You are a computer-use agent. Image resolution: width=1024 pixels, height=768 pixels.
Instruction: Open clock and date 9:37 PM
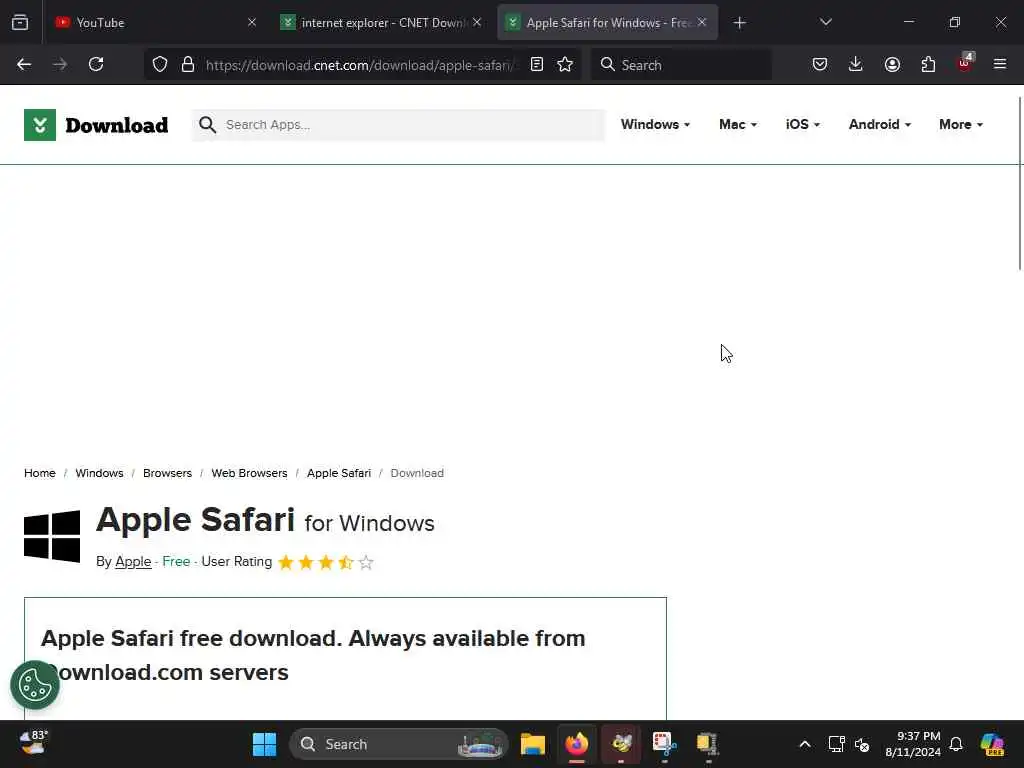point(912,744)
